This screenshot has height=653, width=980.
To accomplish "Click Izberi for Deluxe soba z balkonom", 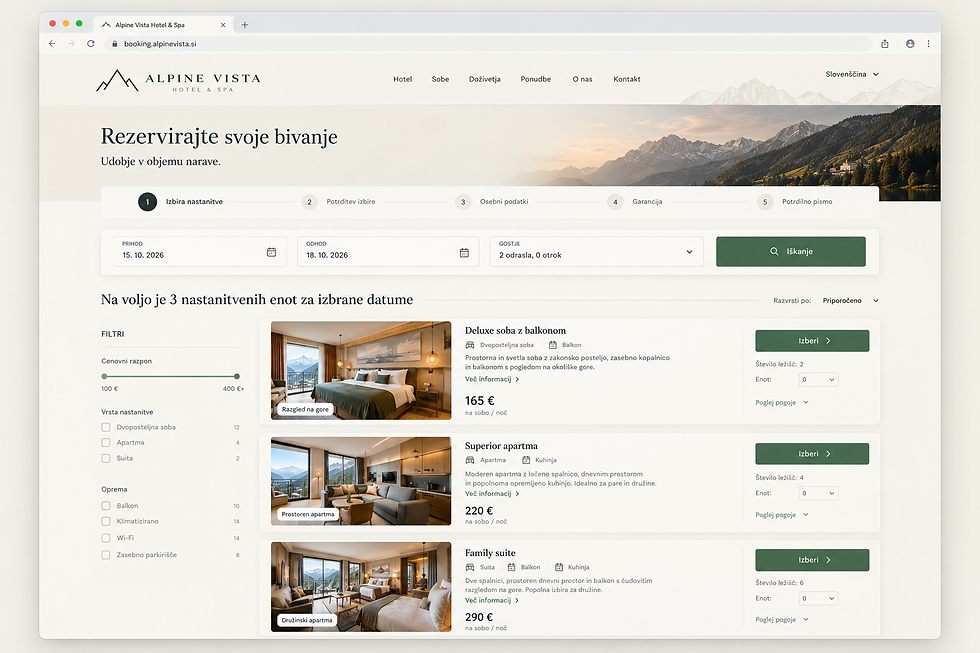I will (812, 341).
